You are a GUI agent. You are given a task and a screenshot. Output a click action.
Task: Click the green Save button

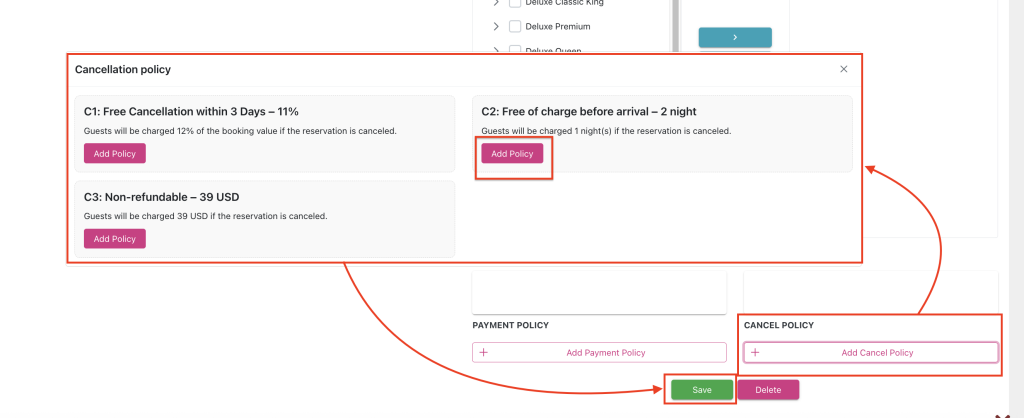pos(701,390)
